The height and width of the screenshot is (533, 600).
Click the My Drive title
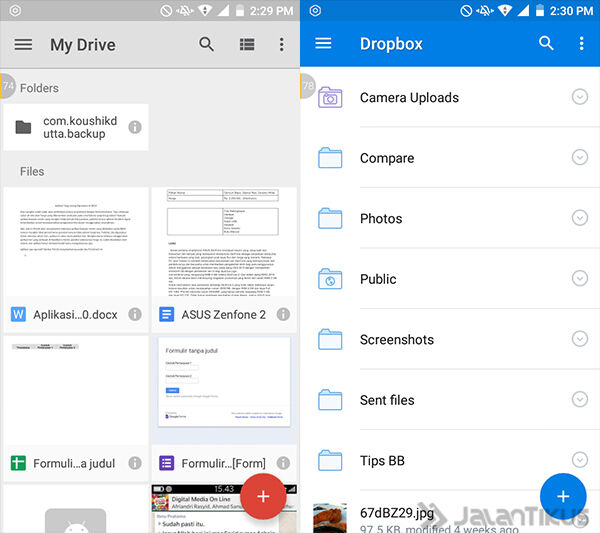[83, 45]
